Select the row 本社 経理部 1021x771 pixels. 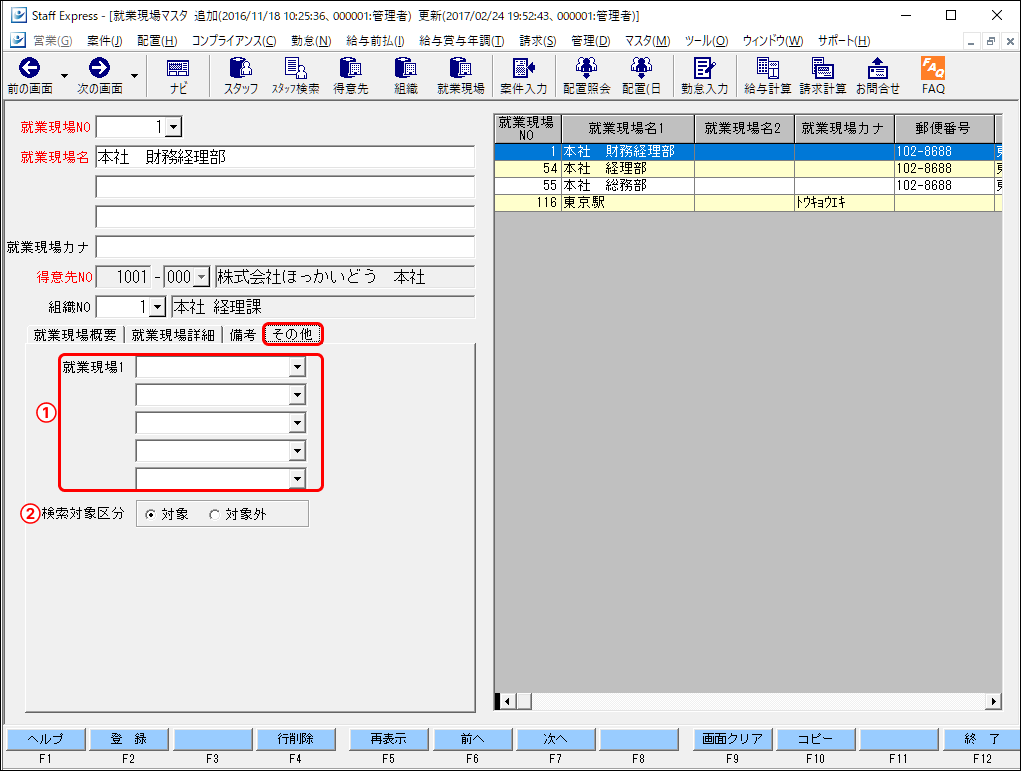[x=748, y=169]
